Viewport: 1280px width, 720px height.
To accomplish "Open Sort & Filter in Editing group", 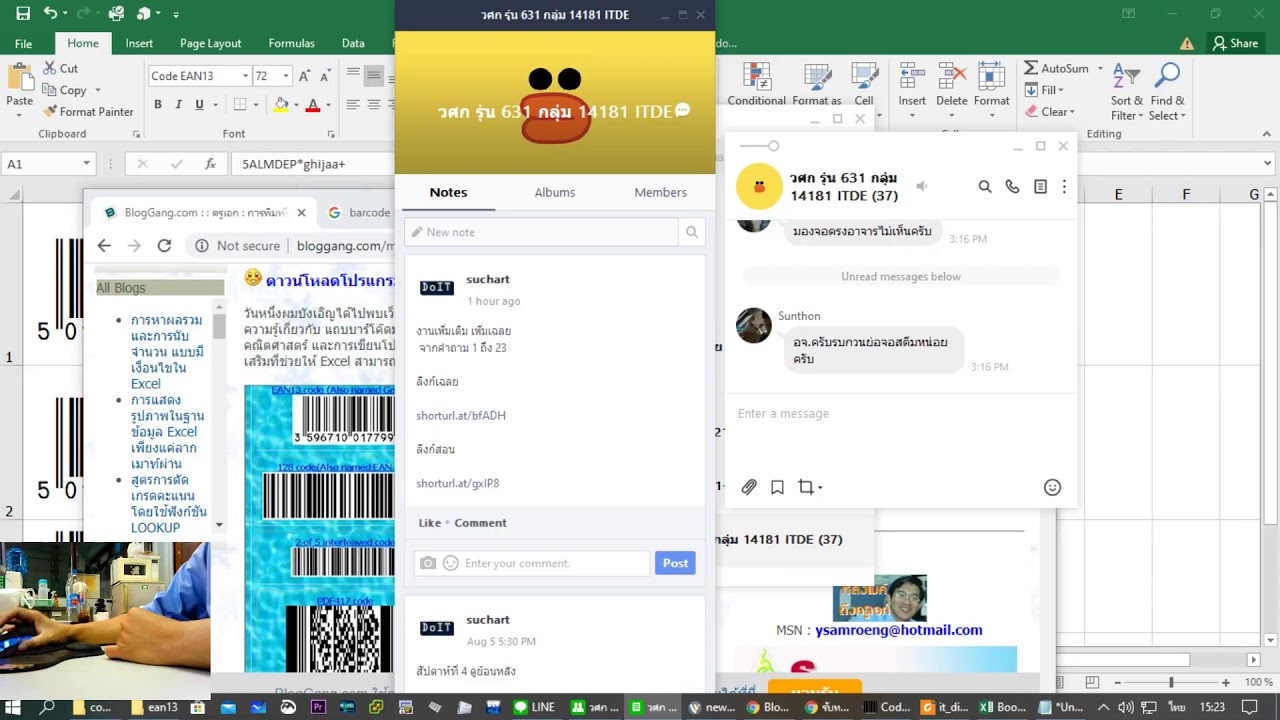I will click(1127, 92).
